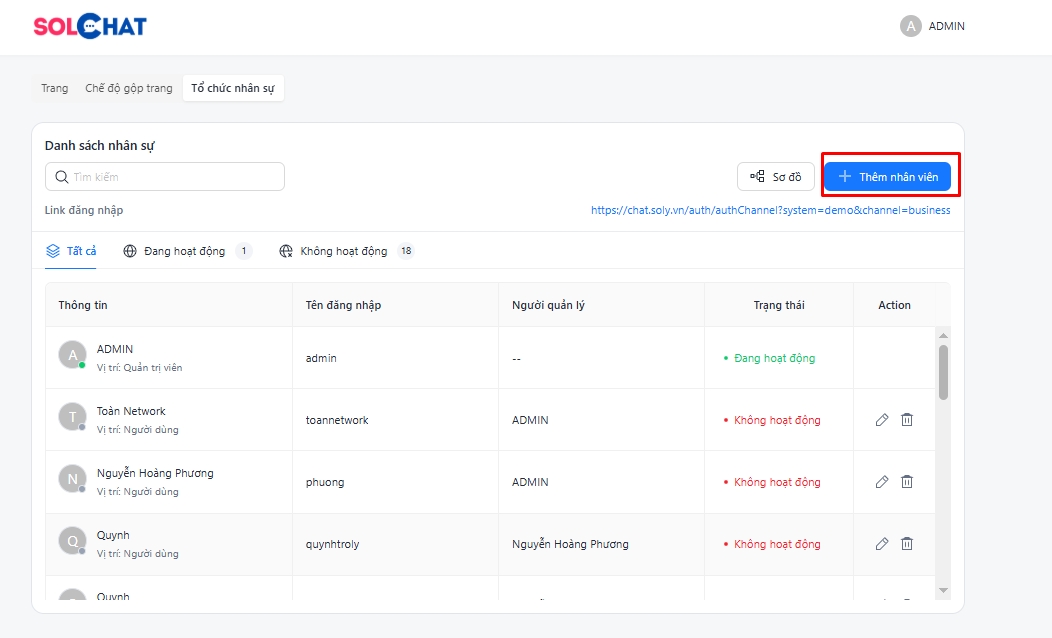
Task: Click the edit pencil for Toàn Network
Action: click(x=882, y=420)
